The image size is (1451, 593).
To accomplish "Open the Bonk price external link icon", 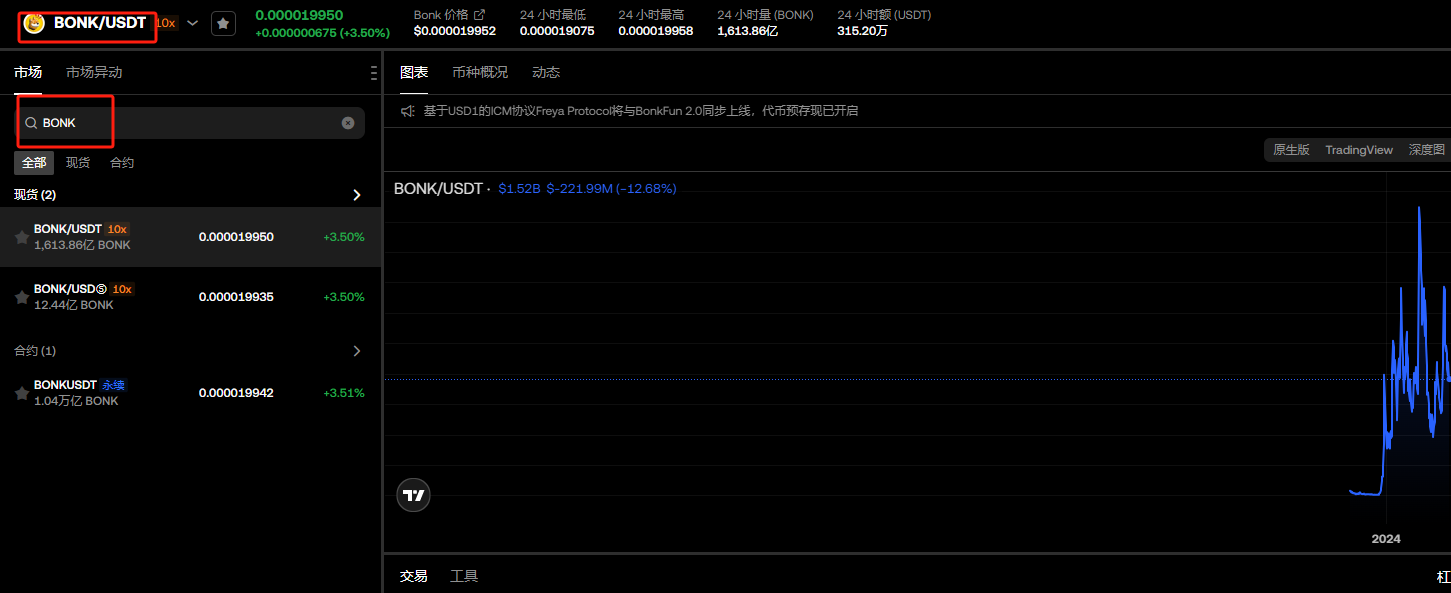I will click(x=479, y=15).
